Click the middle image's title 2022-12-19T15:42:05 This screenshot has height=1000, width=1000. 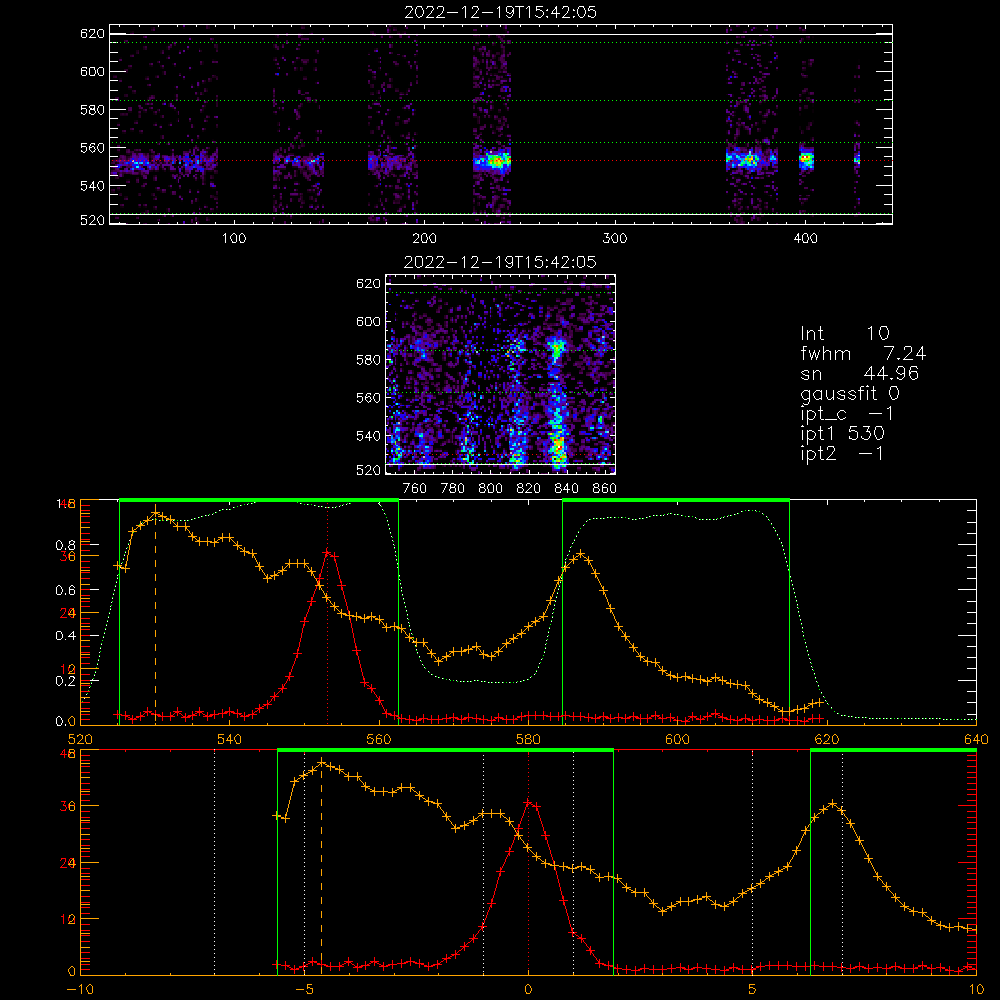pos(500,262)
